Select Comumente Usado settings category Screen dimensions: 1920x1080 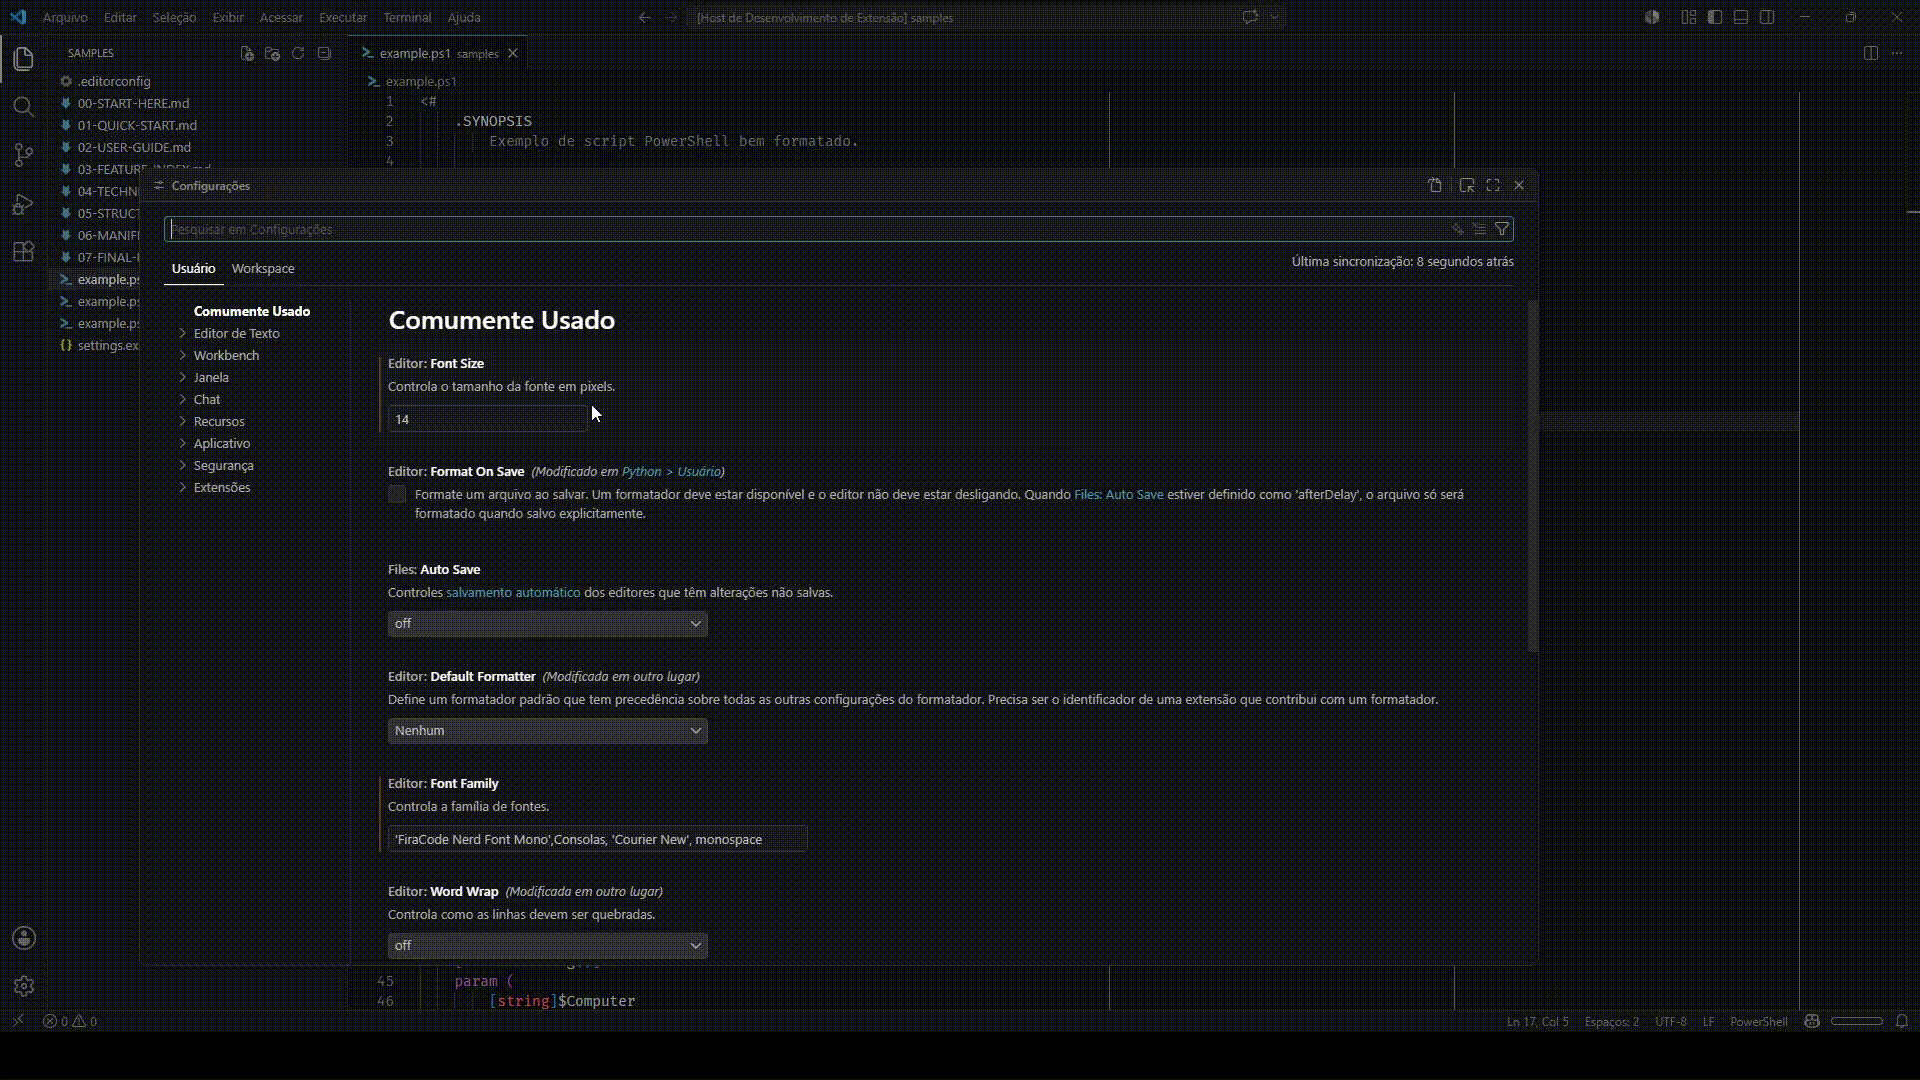252,311
